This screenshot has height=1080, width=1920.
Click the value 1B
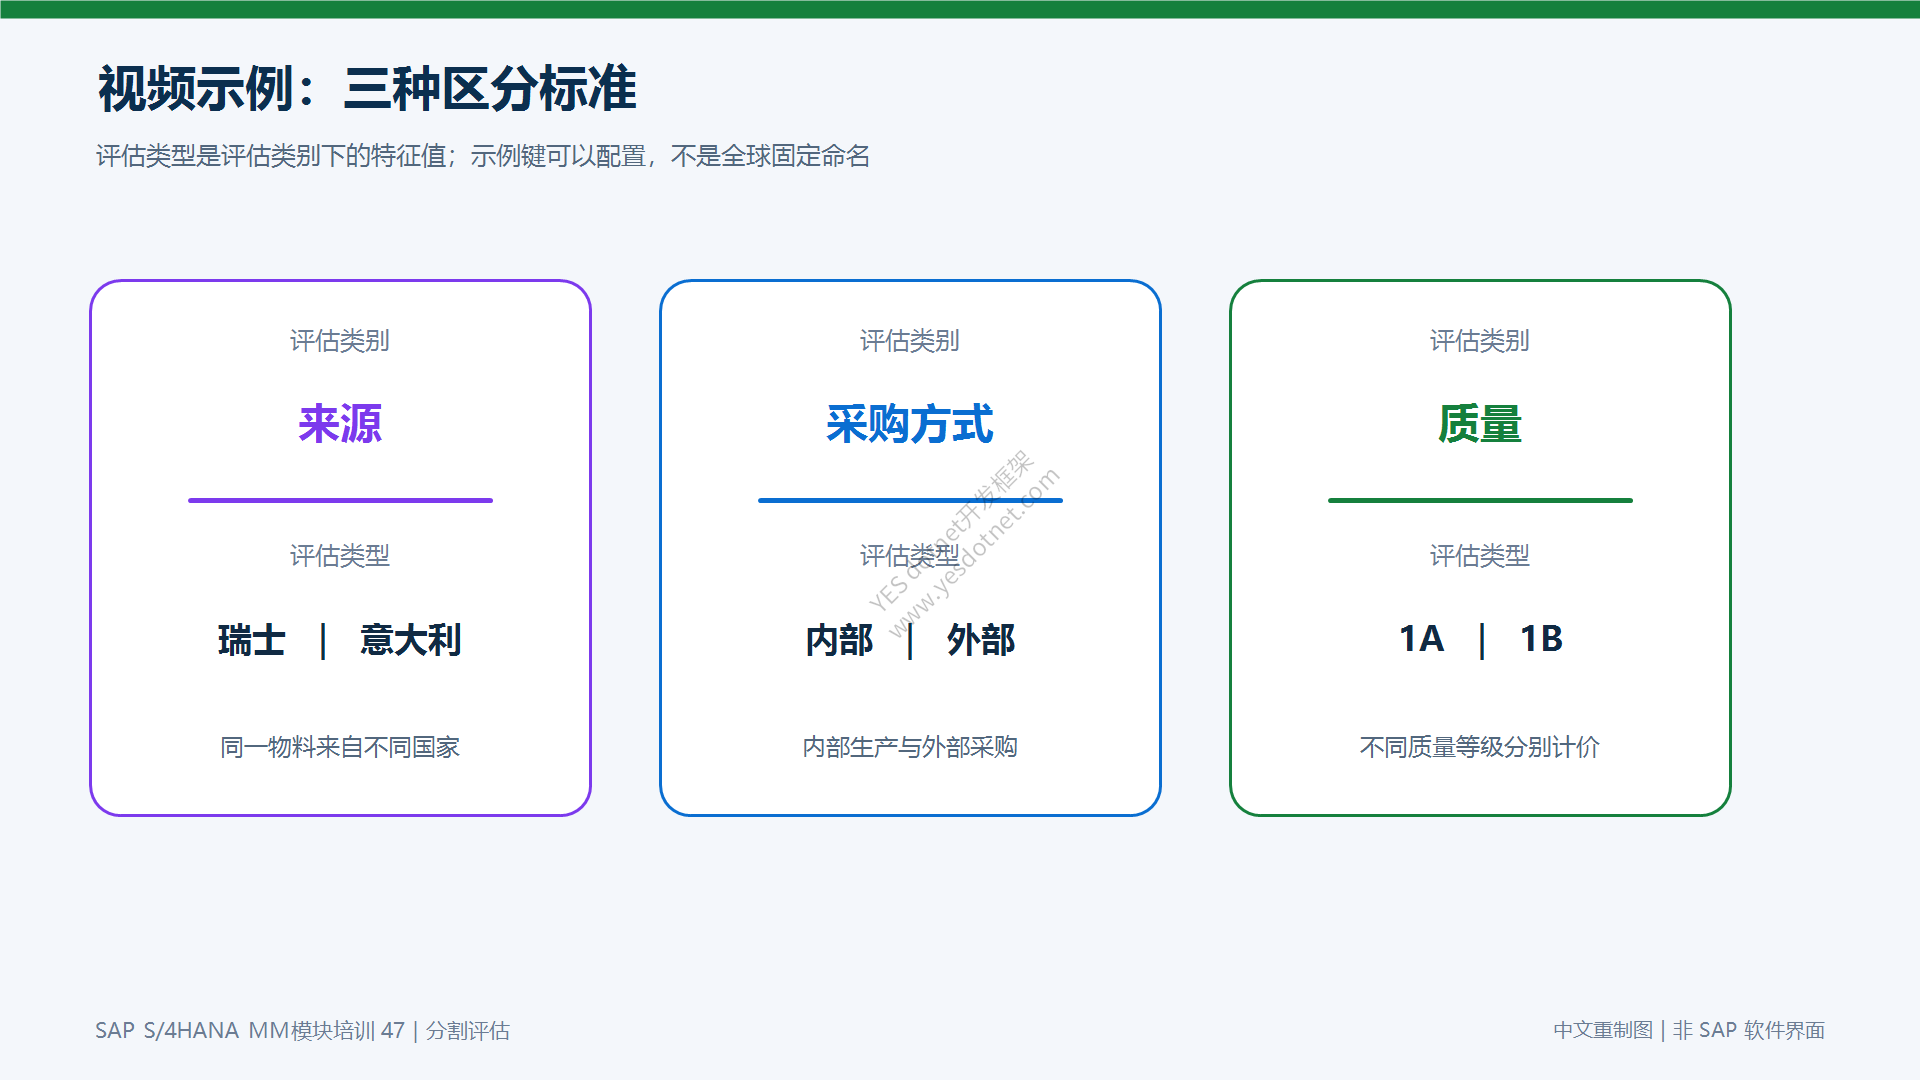(x=1541, y=639)
